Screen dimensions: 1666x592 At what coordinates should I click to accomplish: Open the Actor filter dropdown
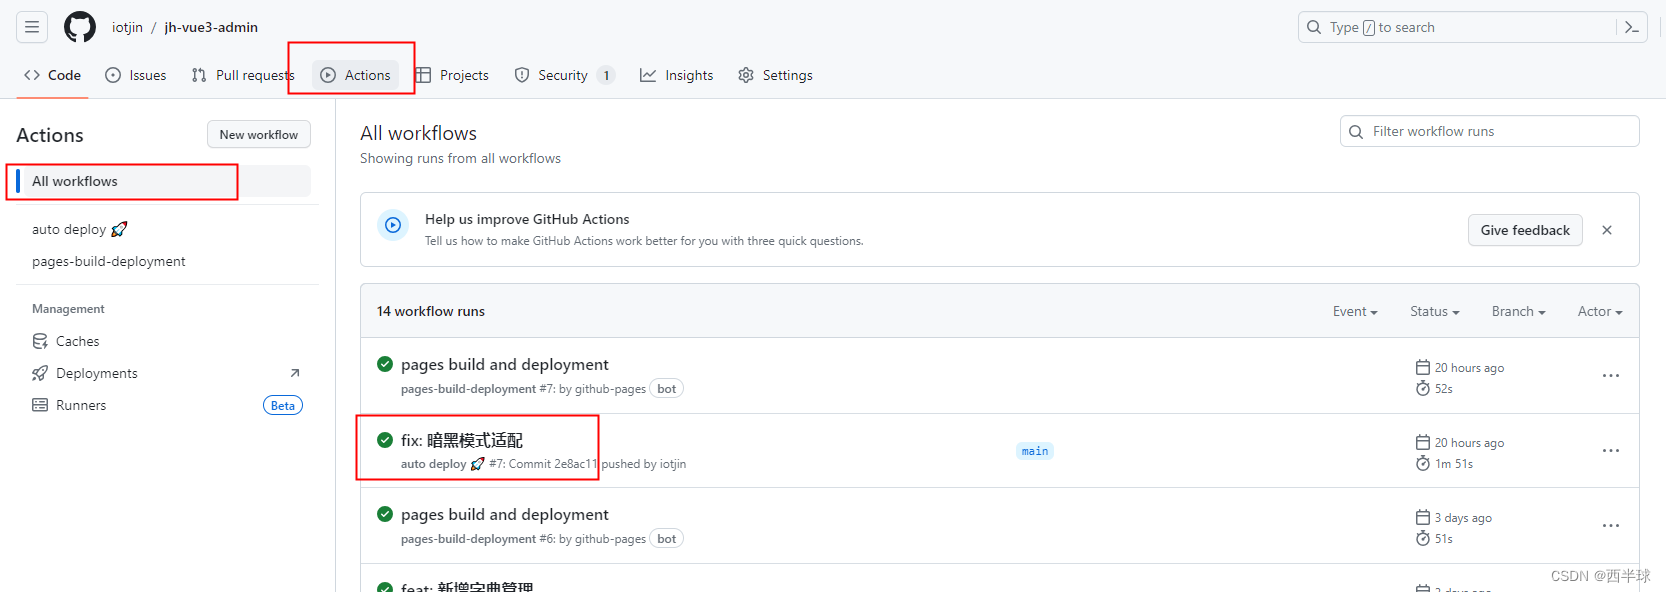click(1600, 311)
